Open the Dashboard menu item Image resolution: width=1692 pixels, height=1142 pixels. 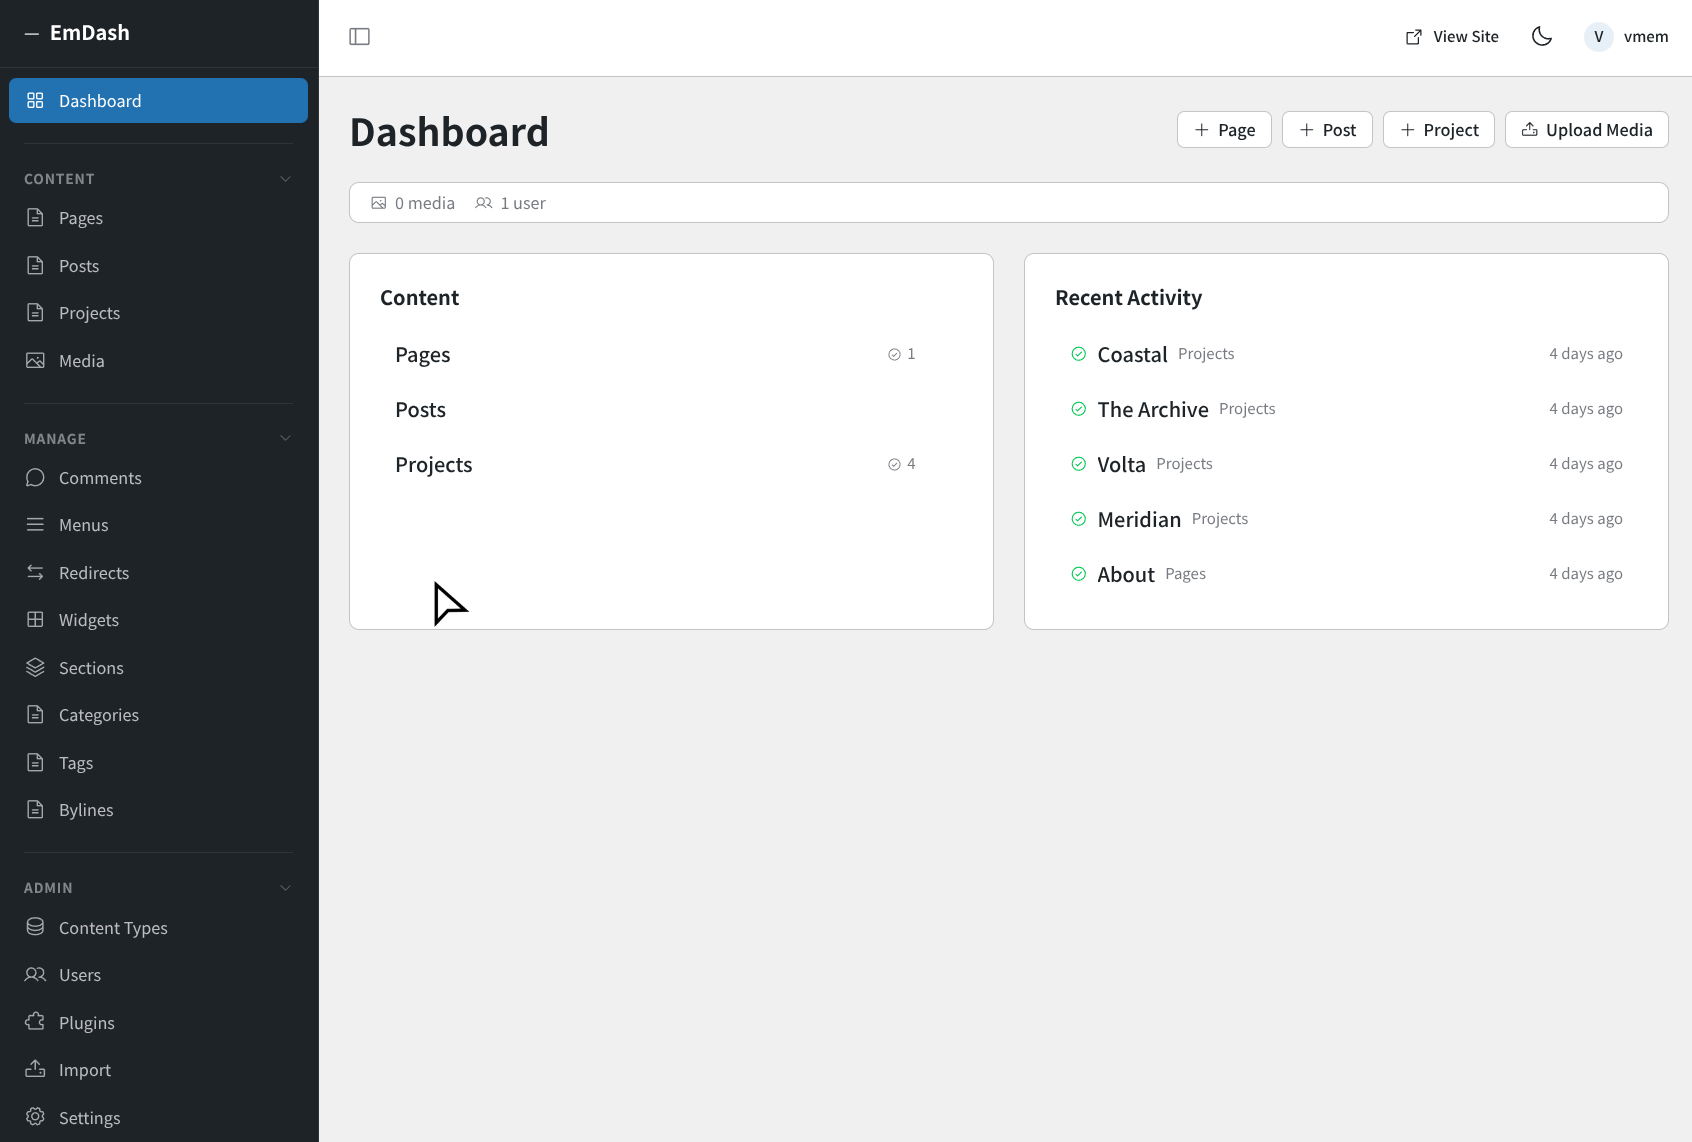pos(158,100)
